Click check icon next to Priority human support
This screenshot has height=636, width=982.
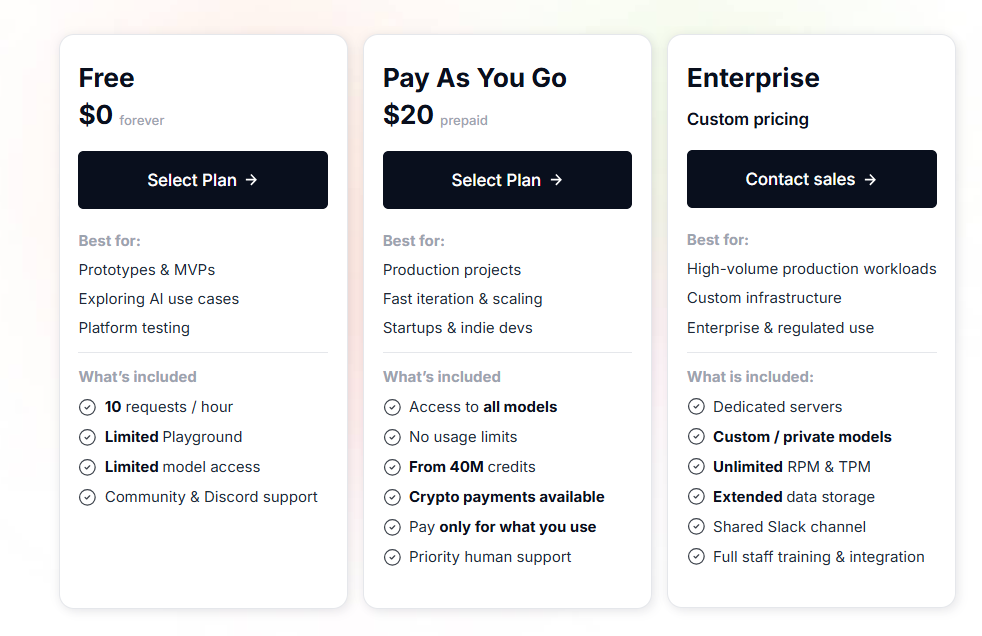[392, 557]
